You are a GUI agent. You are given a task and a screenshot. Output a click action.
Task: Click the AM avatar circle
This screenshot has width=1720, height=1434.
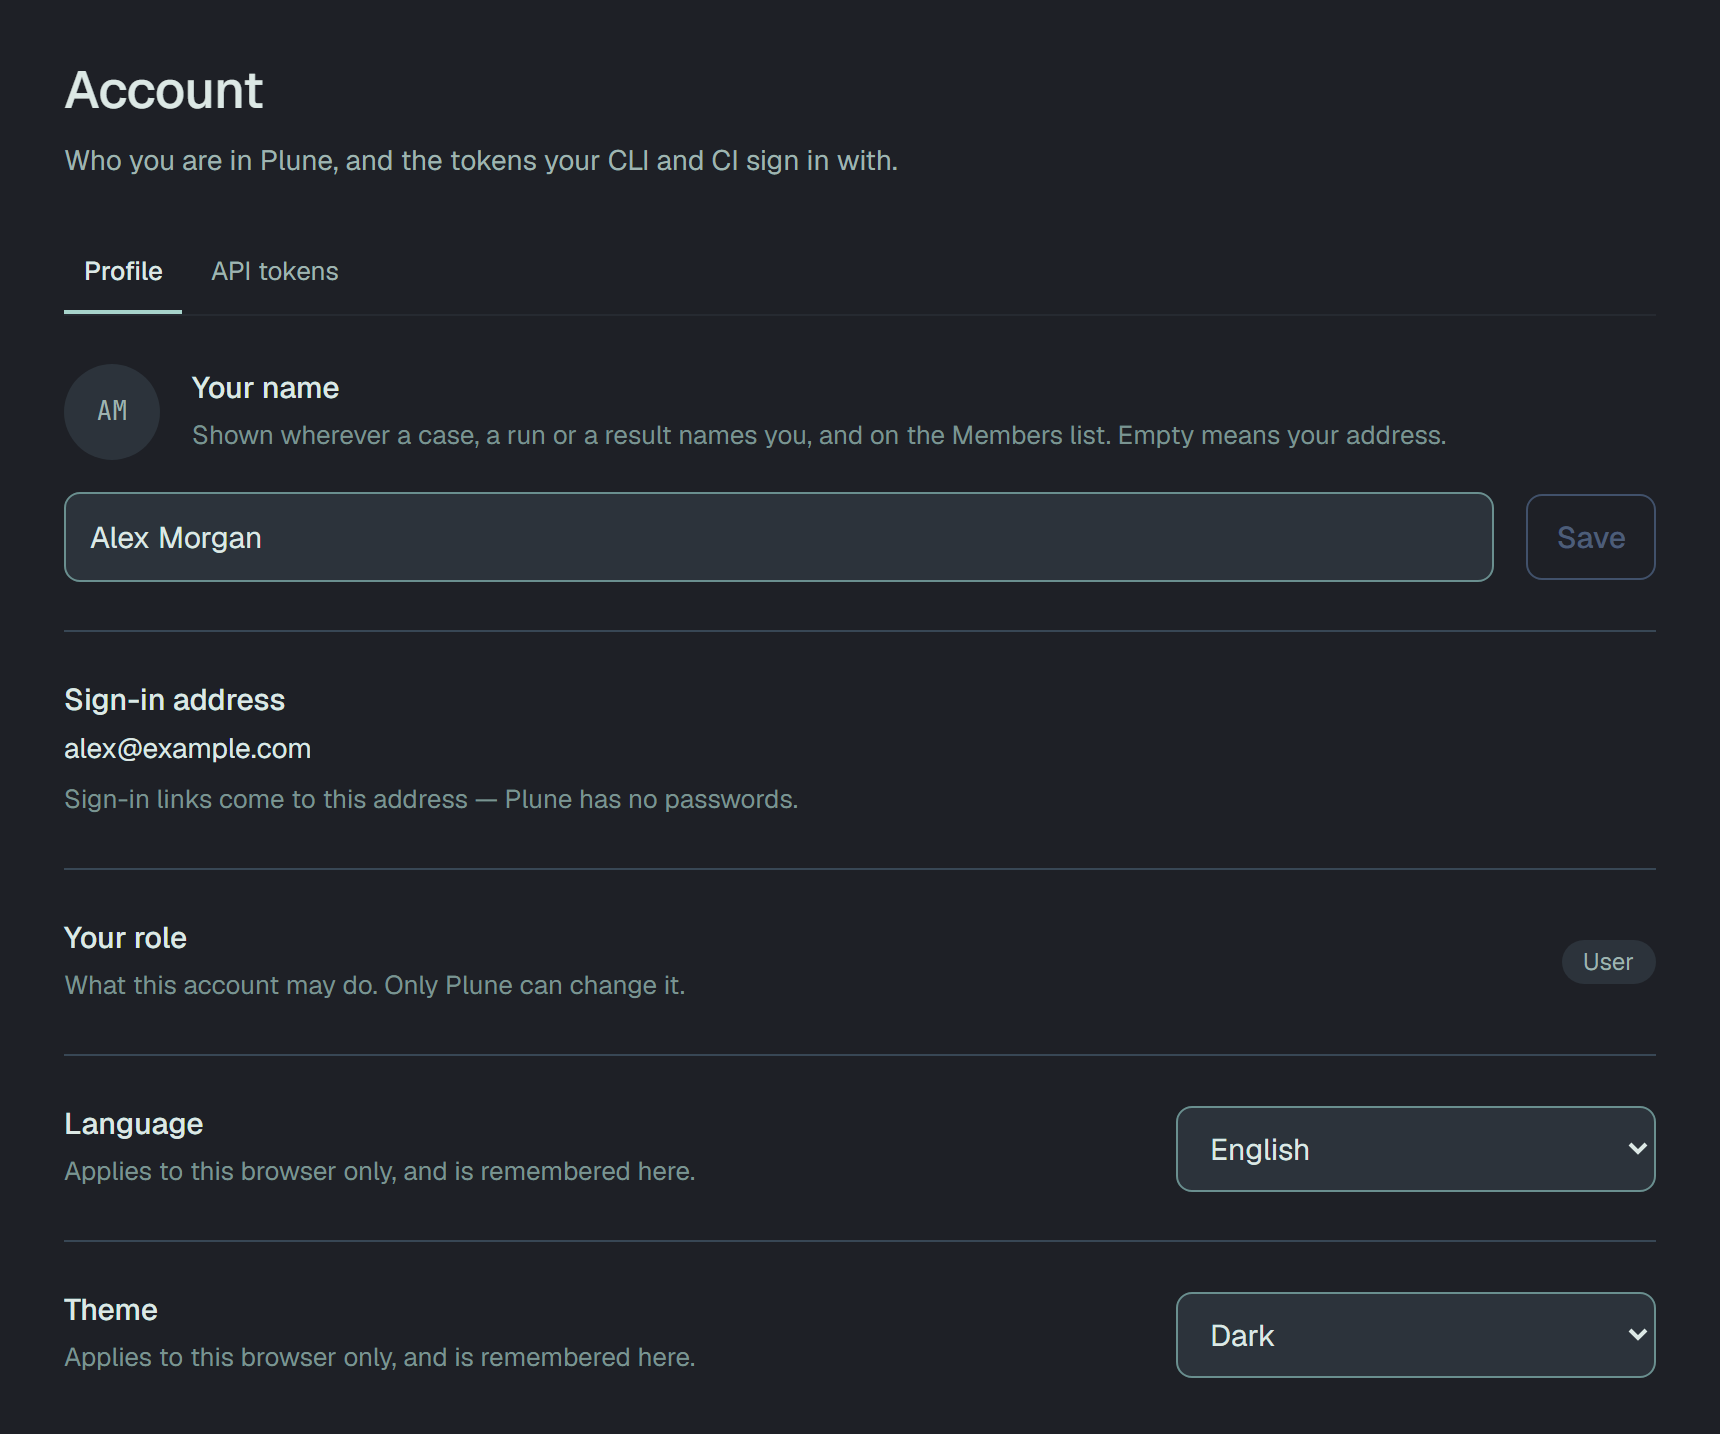click(112, 412)
